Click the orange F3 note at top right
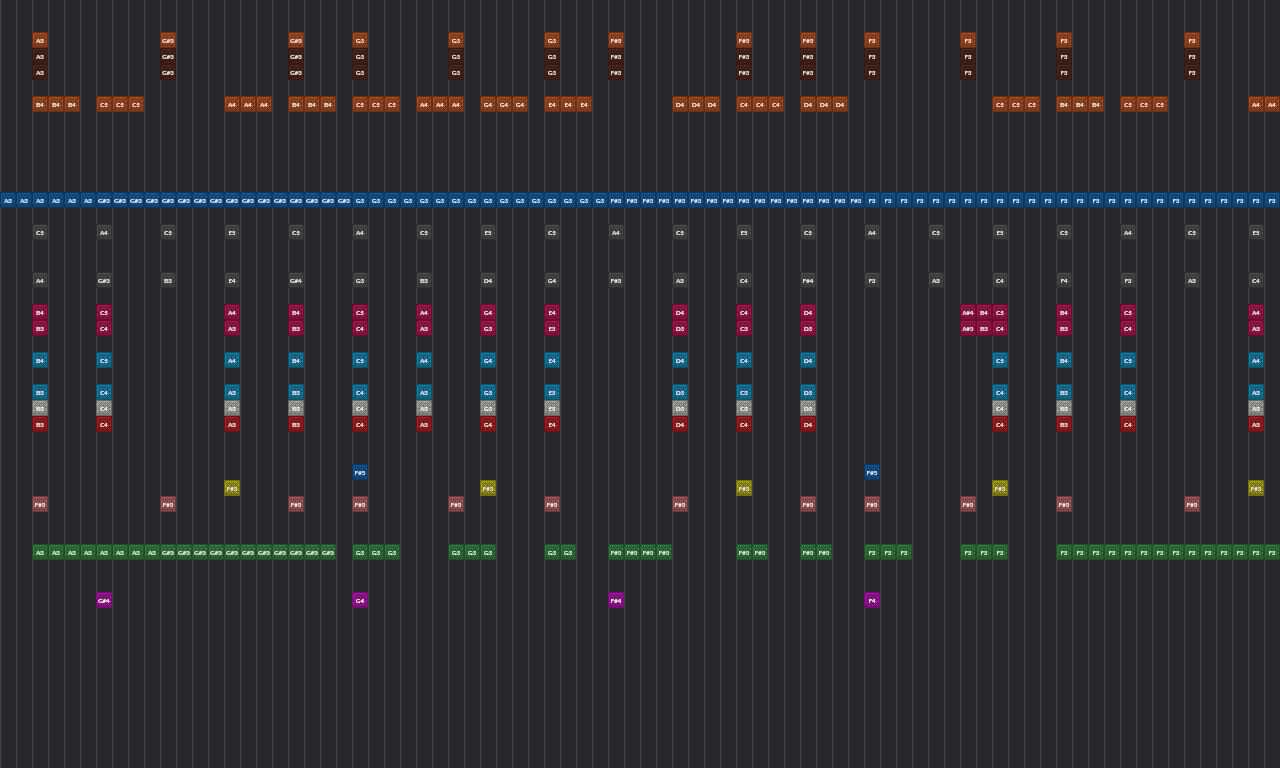The image size is (1280, 768). [1191, 41]
